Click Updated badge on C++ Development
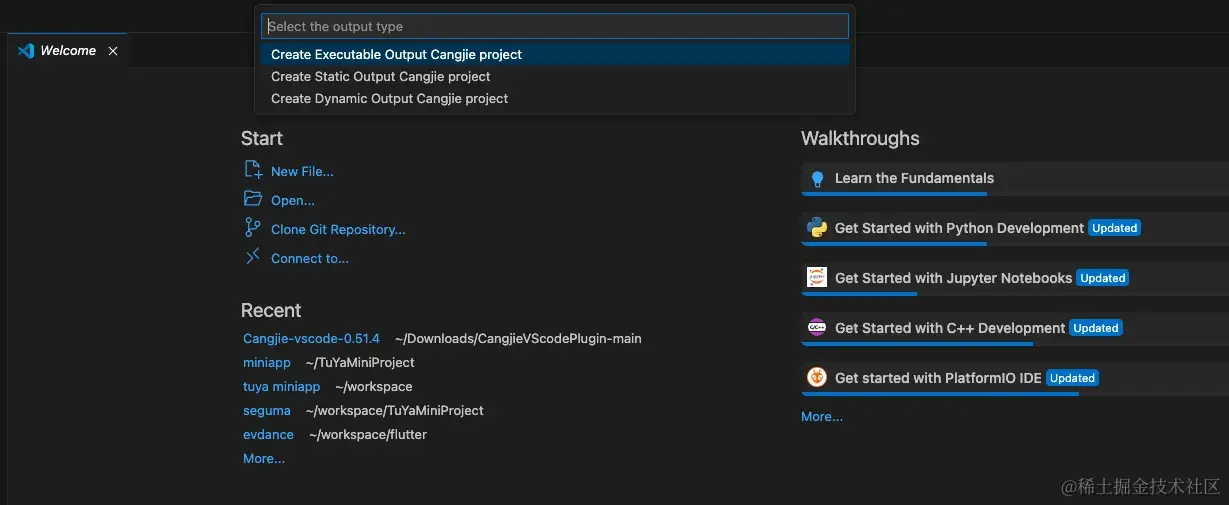Viewport: 1229px width, 505px height. (1096, 328)
